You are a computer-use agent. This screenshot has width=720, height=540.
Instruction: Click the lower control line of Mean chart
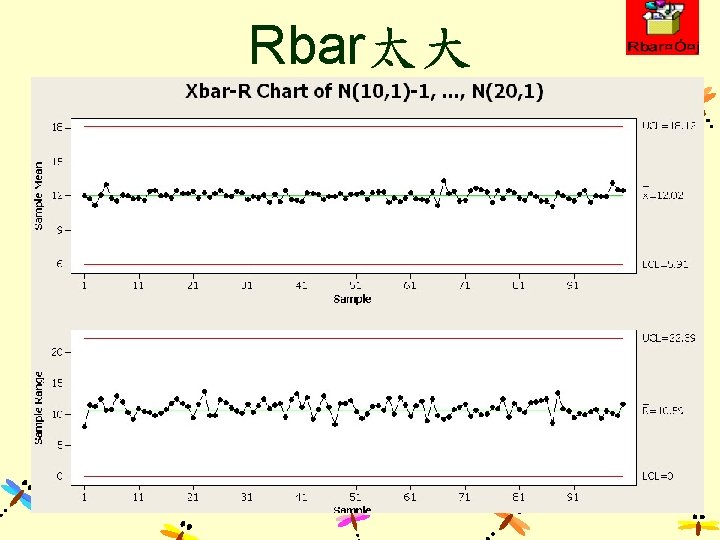pyautogui.click(x=354, y=264)
